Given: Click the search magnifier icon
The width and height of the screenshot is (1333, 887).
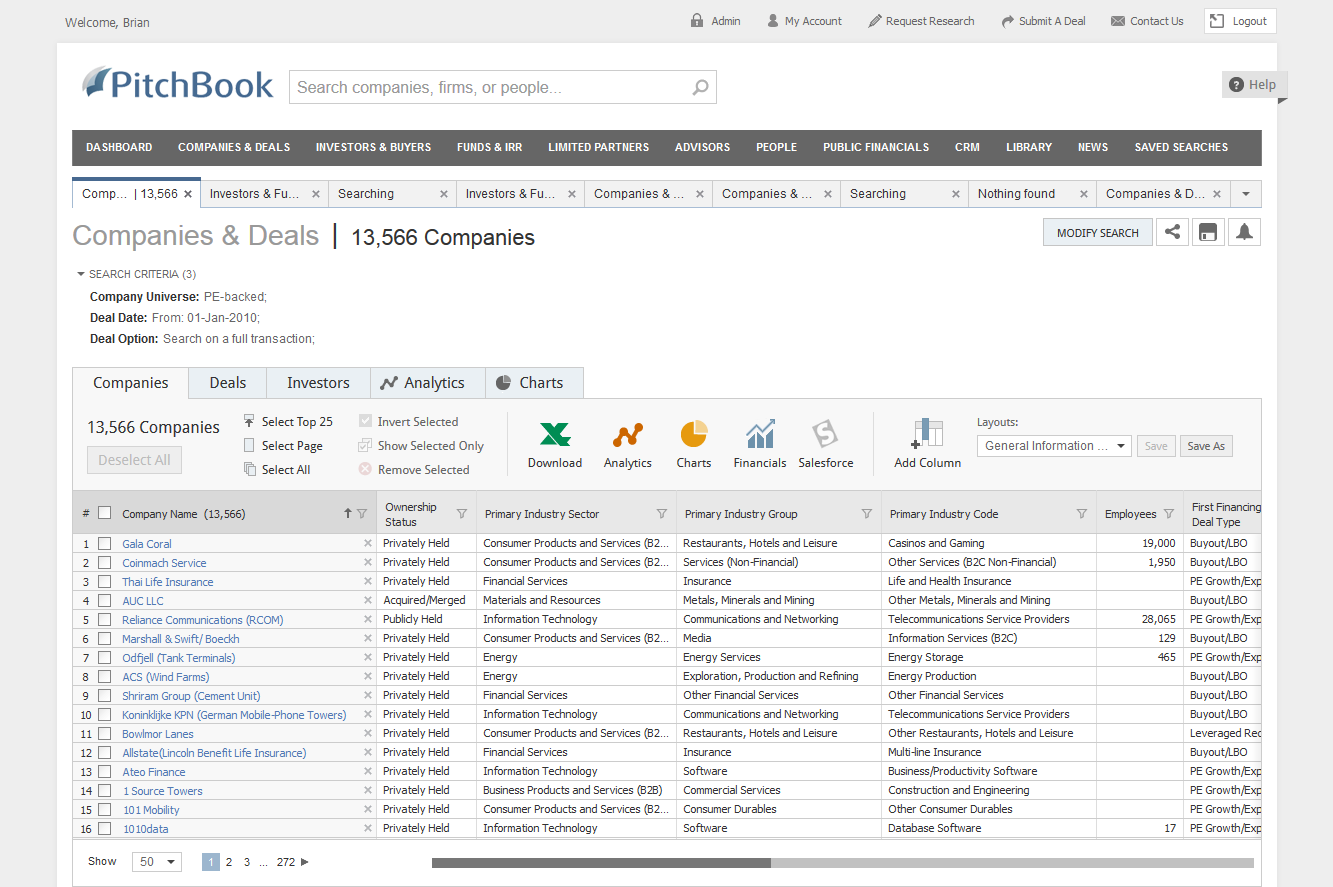Looking at the screenshot, I should click(701, 87).
